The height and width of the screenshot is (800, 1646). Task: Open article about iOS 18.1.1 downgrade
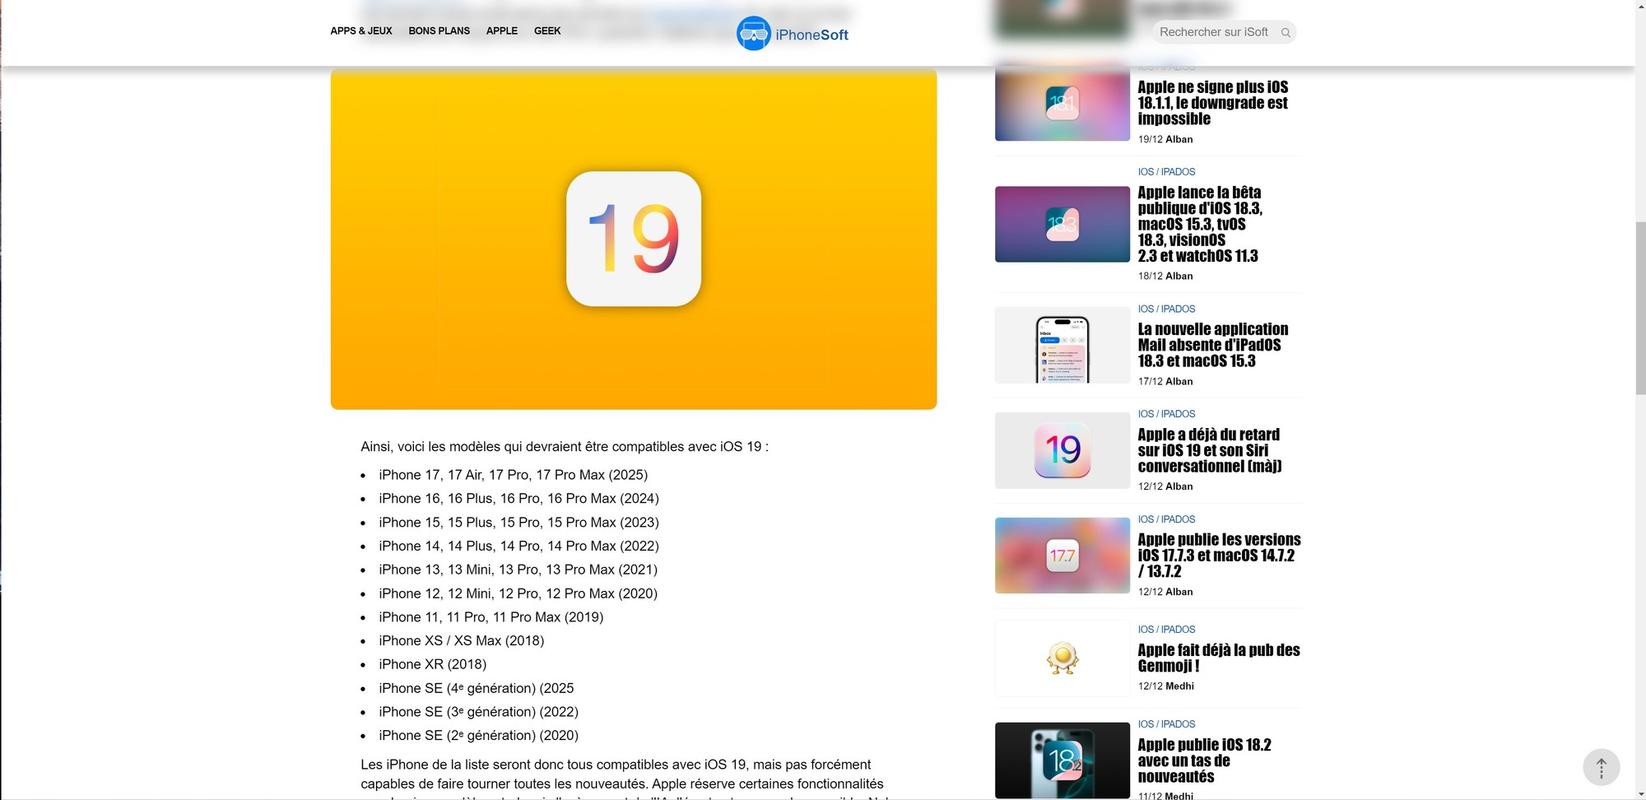click(1213, 103)
